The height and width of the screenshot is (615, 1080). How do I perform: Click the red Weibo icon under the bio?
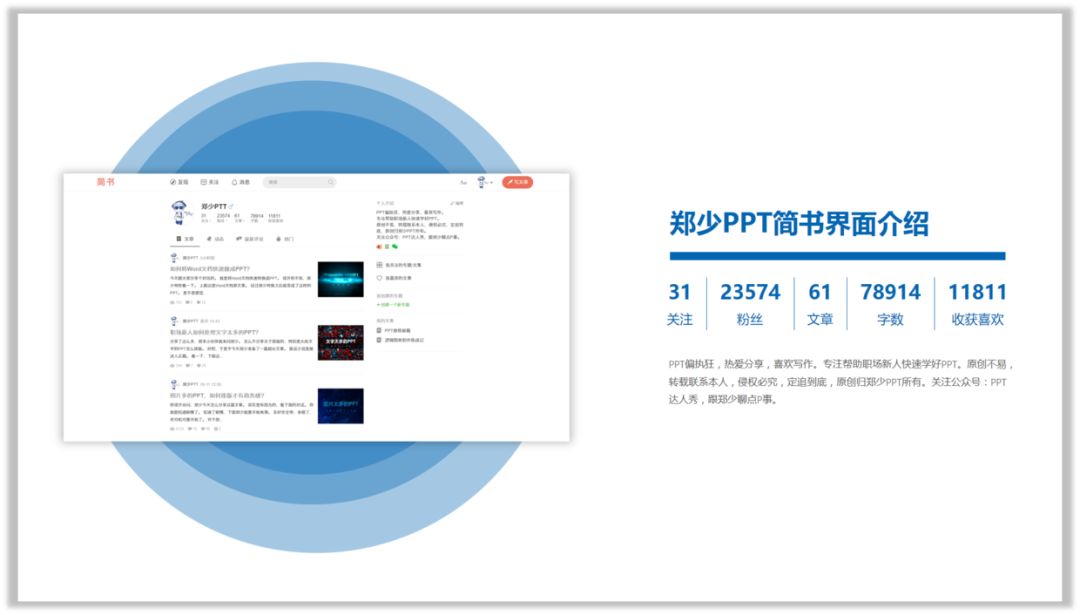[379, 246]
